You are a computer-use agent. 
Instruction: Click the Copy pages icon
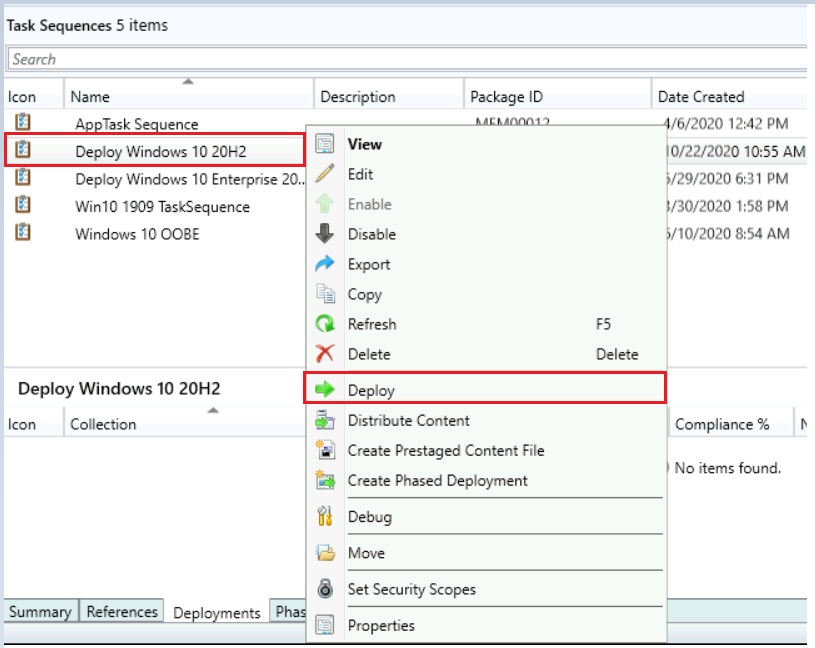tap(325, 294)
